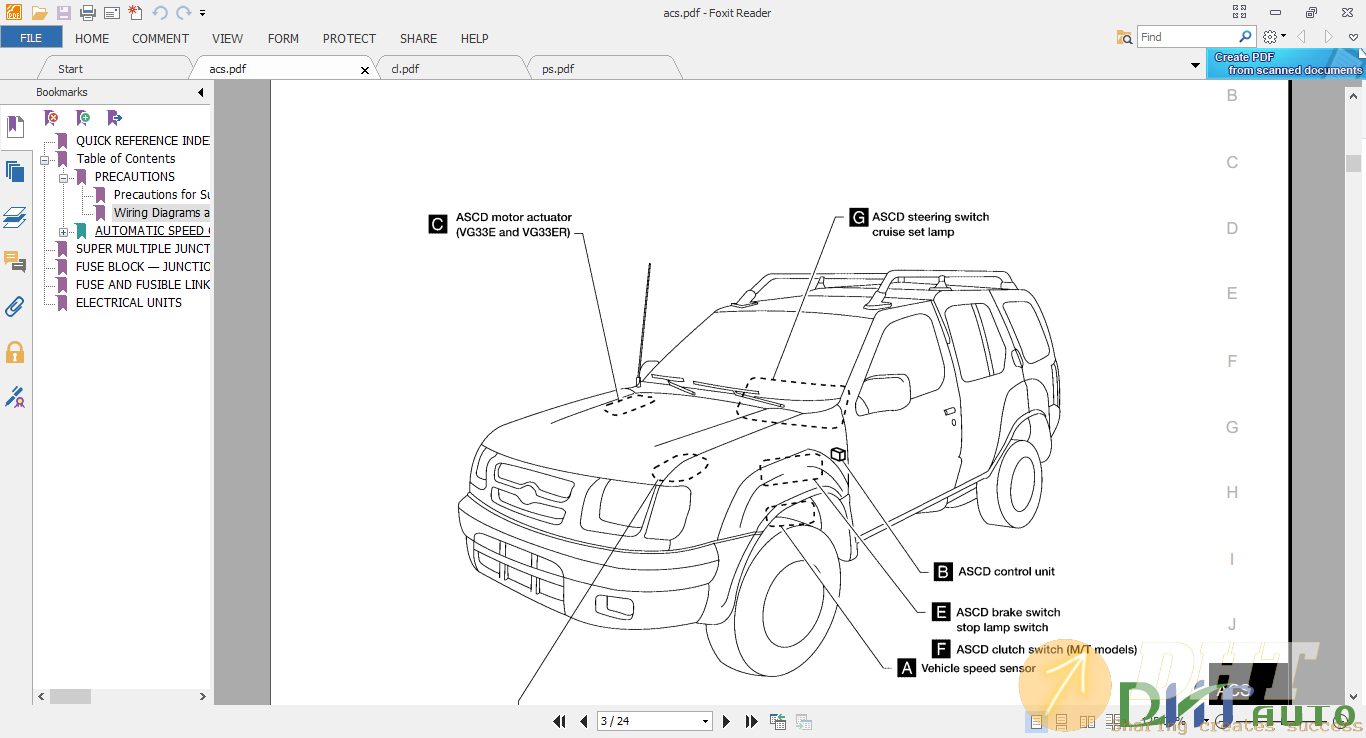Click the magnifier search icon in Find box
Image resolution: width=1366 pixels, height=738 pixels.
pyautogui.click(x=1245, y=37)
